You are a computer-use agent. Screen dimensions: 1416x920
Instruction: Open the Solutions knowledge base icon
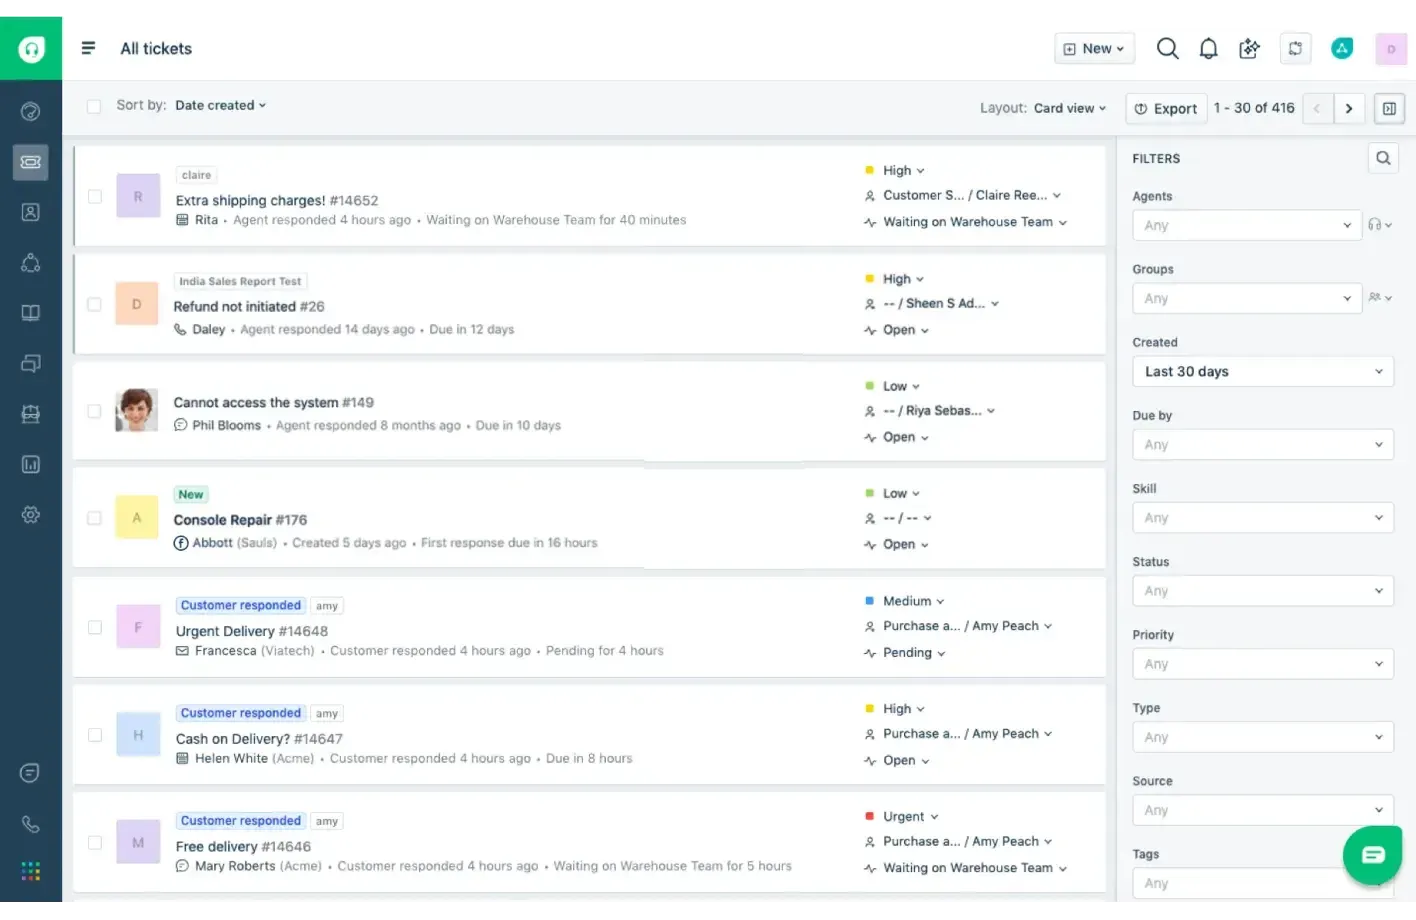[x=30, y=312]
